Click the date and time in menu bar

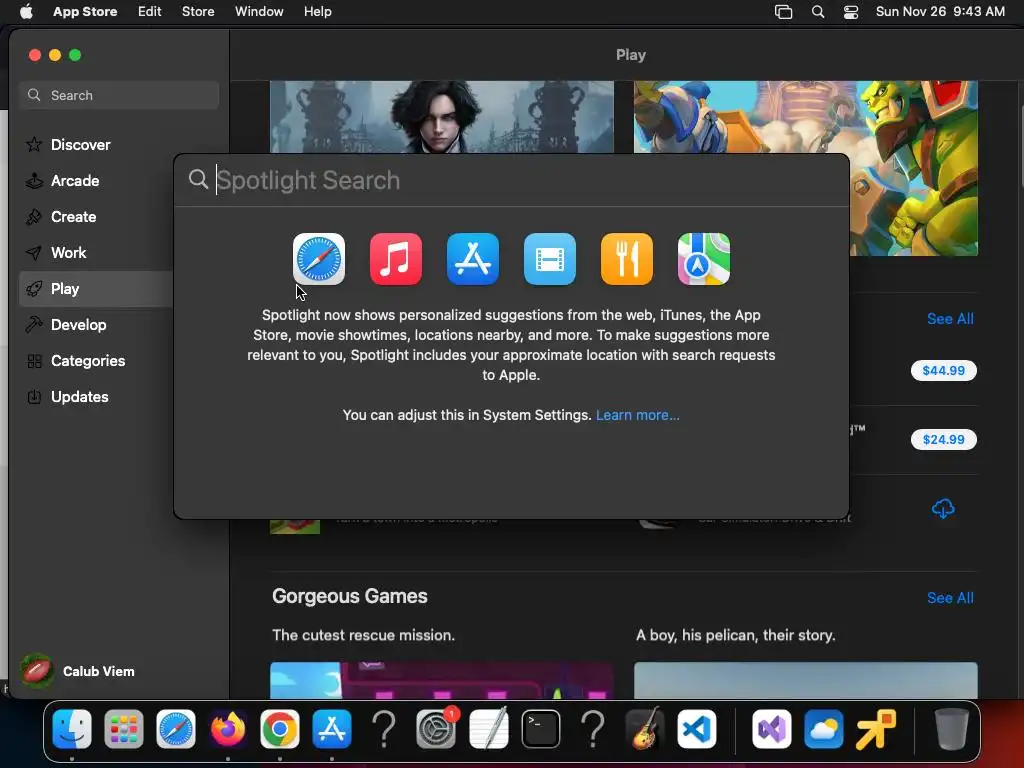(940, 12)
